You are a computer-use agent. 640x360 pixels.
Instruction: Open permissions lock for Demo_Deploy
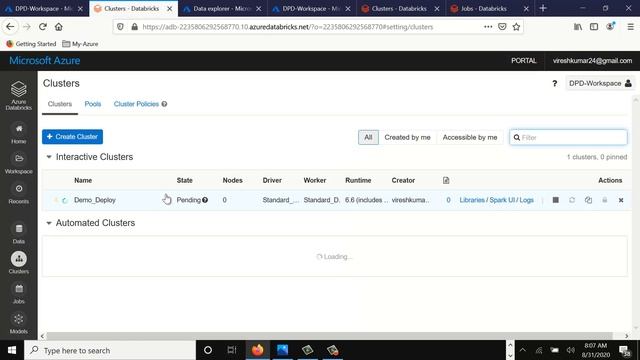(x=604, y=200)
